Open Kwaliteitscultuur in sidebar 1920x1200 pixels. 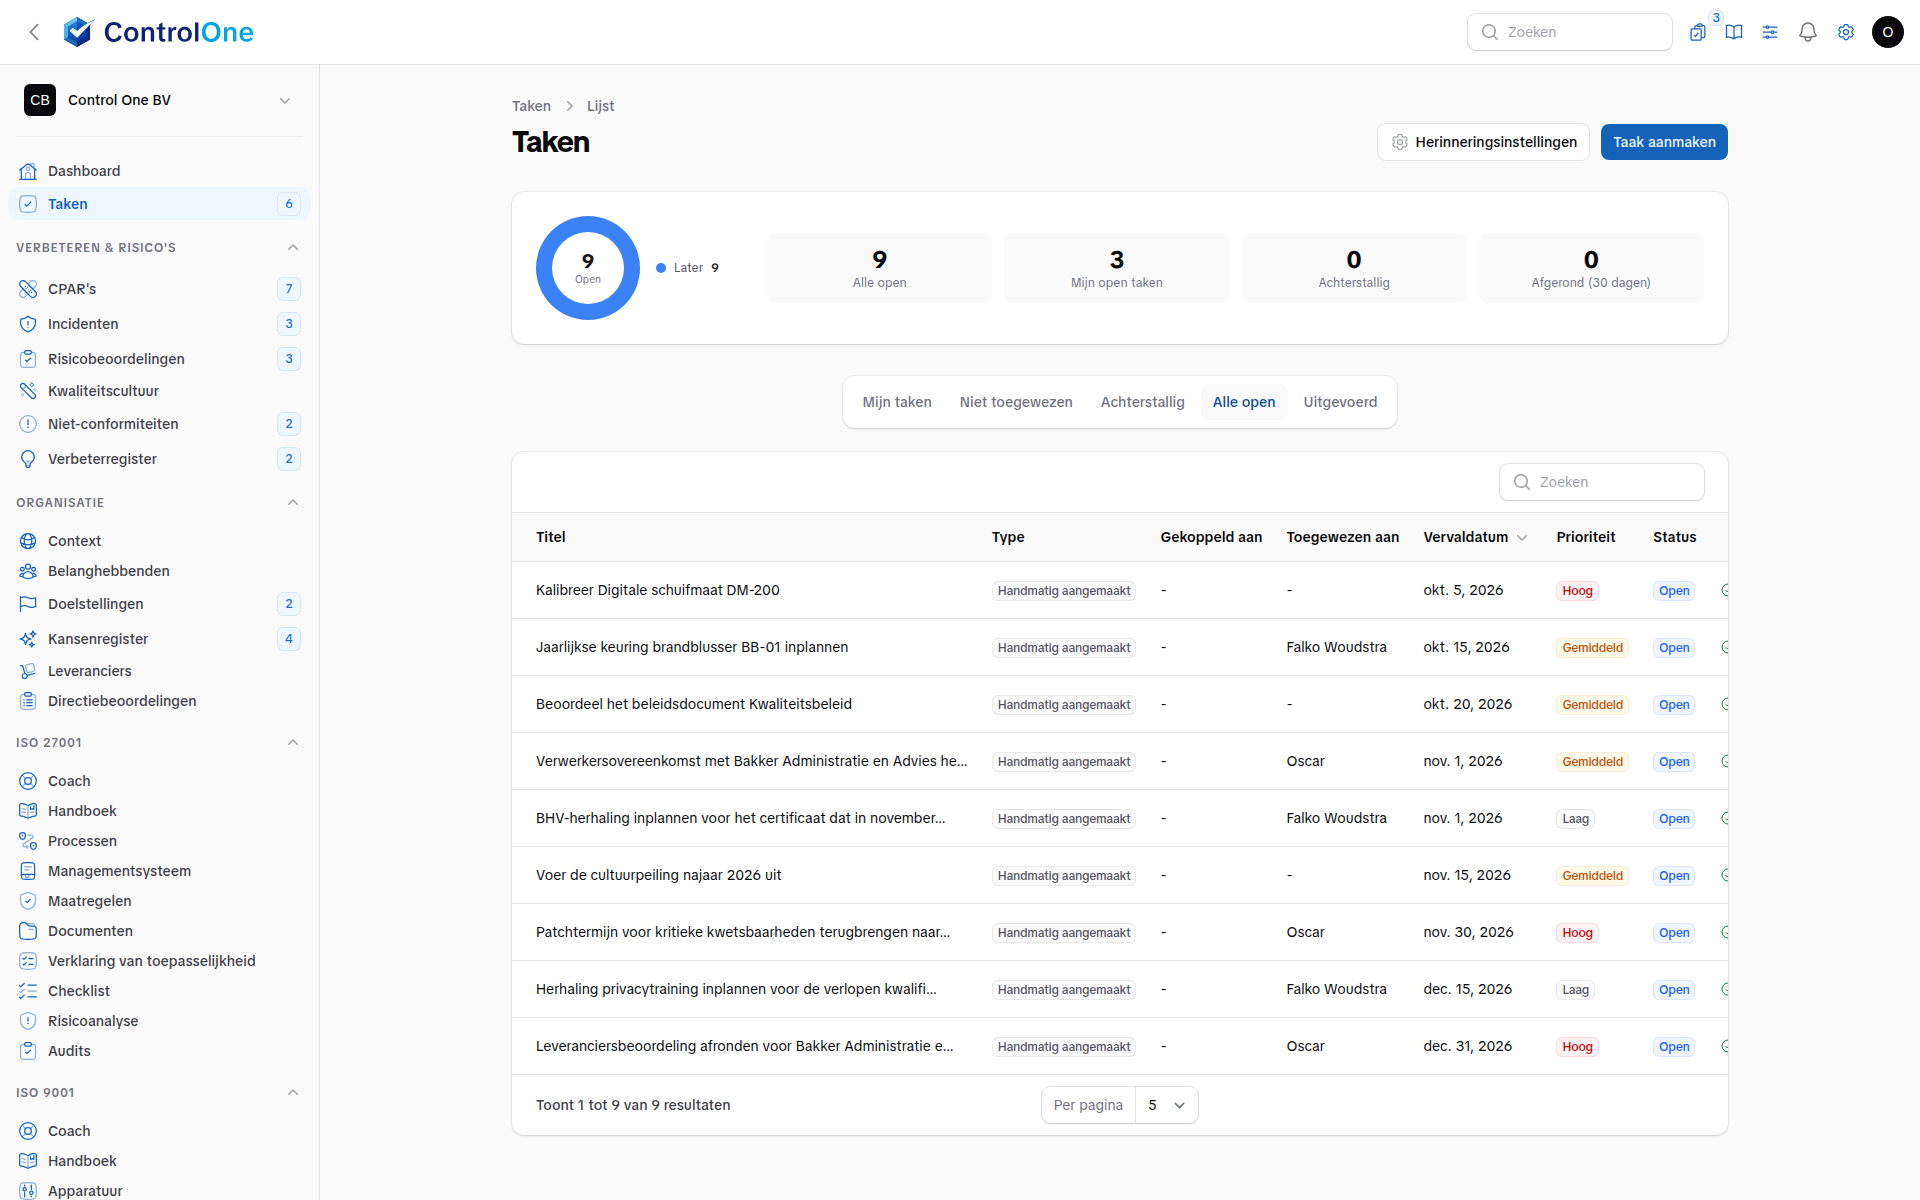click(159, 391)
